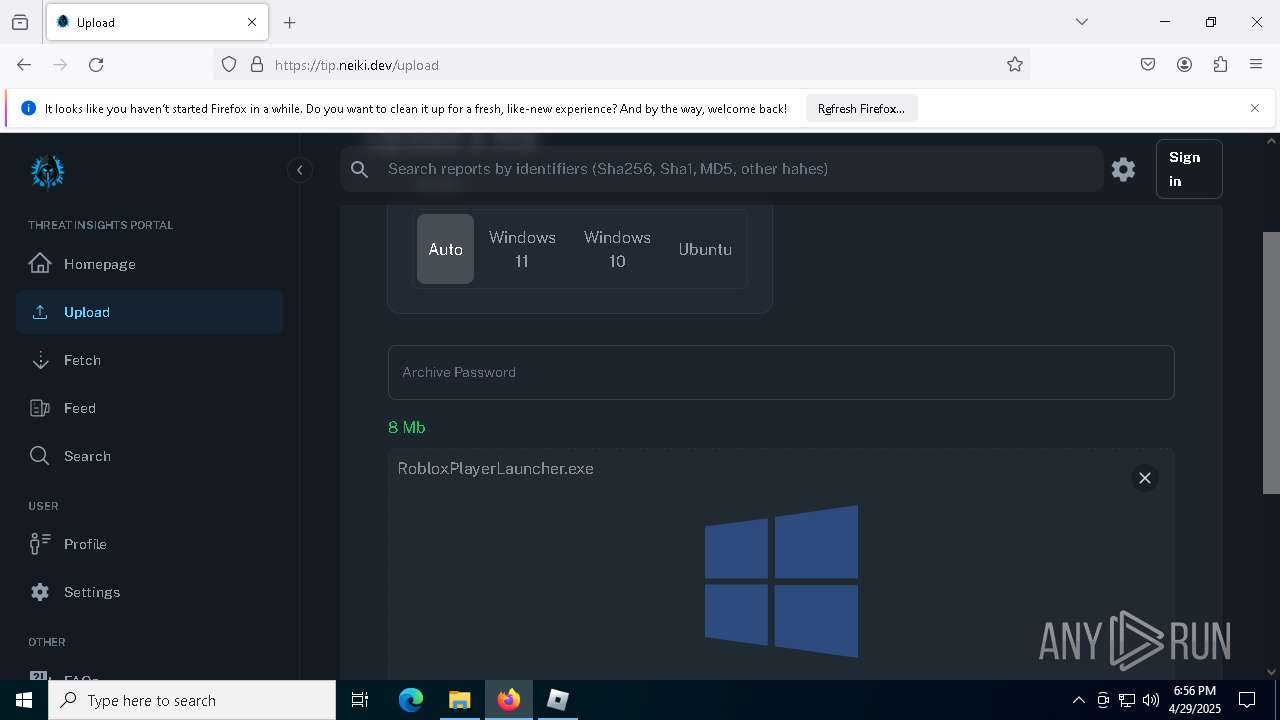Open the Firefox View icon in tab bar
Viewport: 1280px width, 720px height.
[x=20, y=22]
